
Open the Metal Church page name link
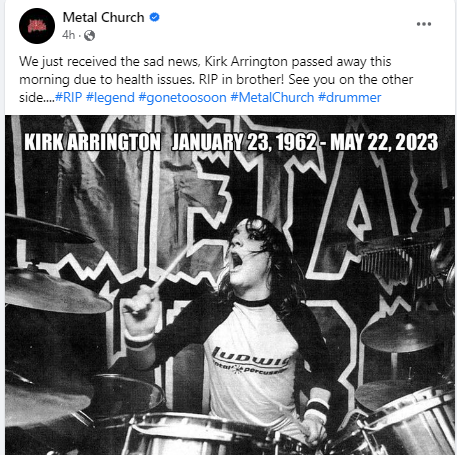tap(103, 17)
